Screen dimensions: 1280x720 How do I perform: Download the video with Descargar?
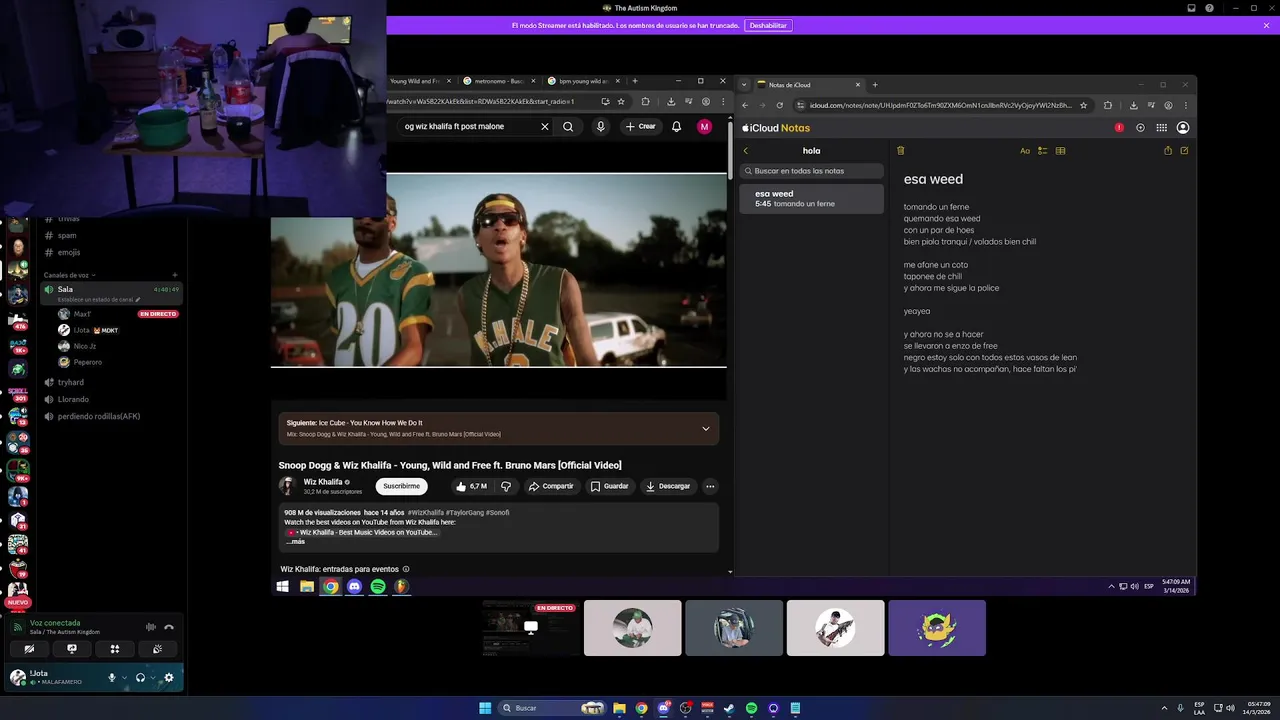tap(668, 486)
